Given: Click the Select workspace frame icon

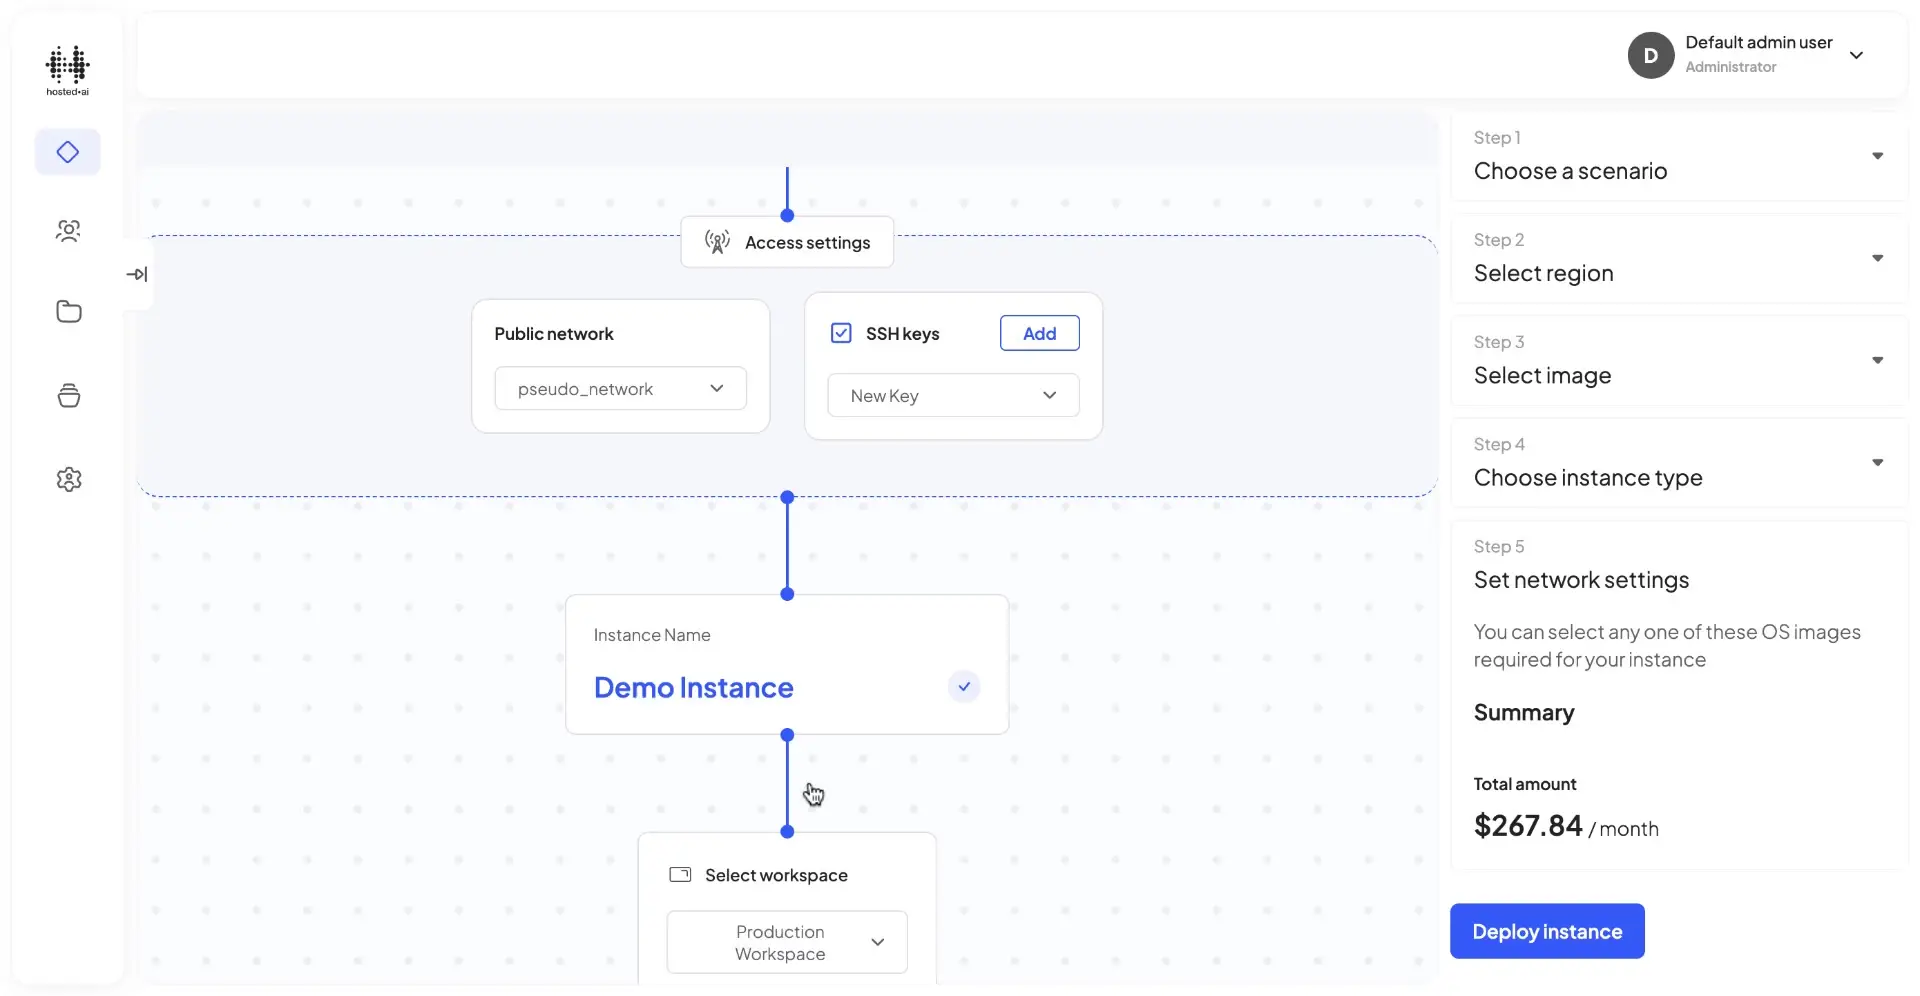Looking at the screenshot, I should (681, 875).
